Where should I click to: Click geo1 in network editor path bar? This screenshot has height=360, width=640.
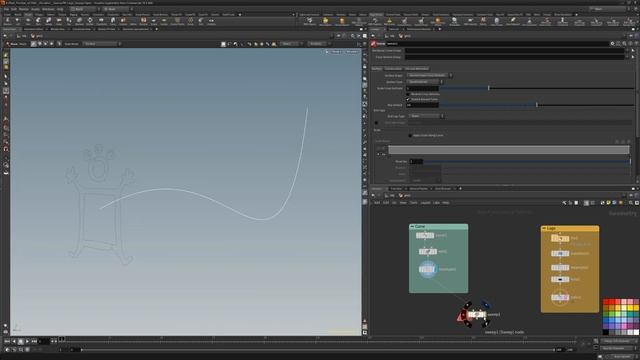pos(404,196)
